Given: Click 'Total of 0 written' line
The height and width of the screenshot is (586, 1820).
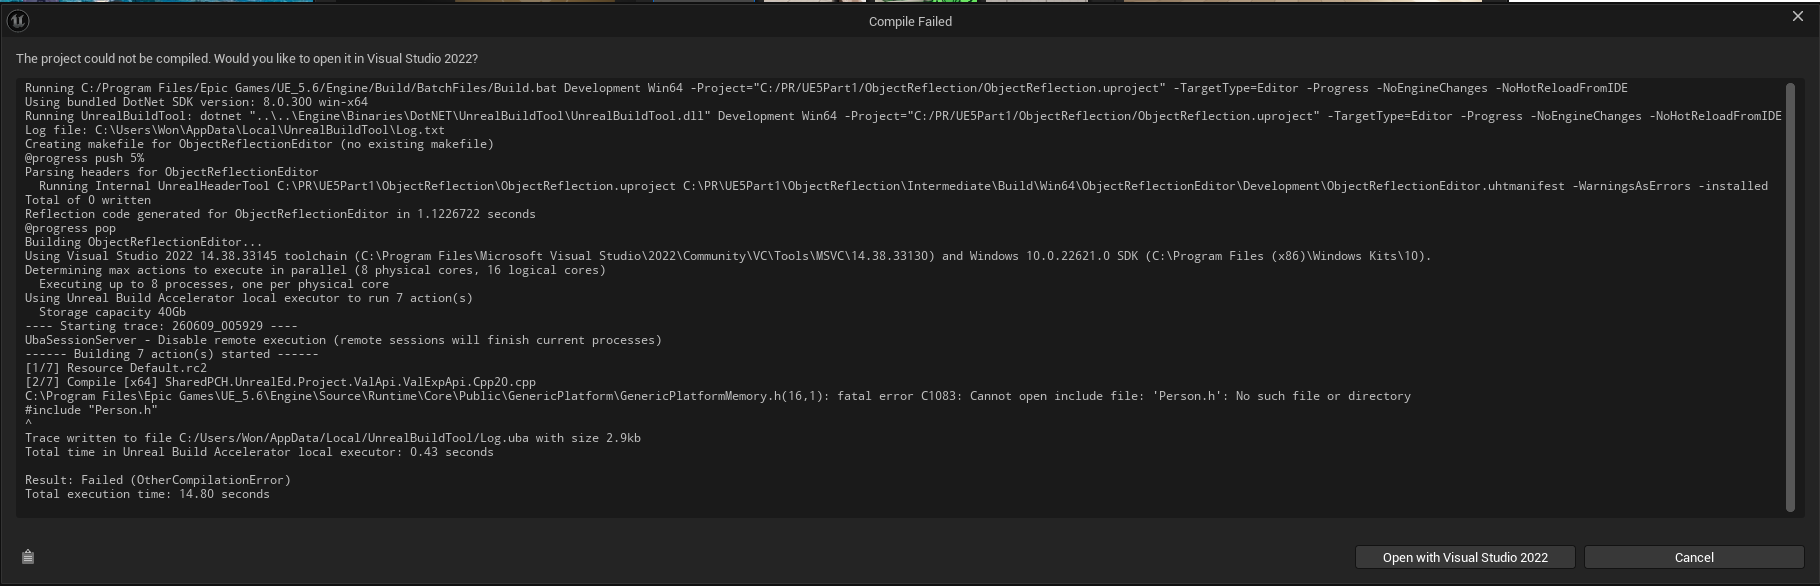Looking at the screenshot, I should (88, 200).
